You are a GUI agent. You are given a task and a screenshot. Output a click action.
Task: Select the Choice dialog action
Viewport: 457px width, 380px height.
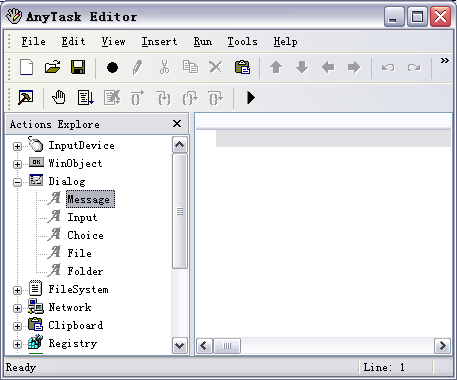[85, 235]
